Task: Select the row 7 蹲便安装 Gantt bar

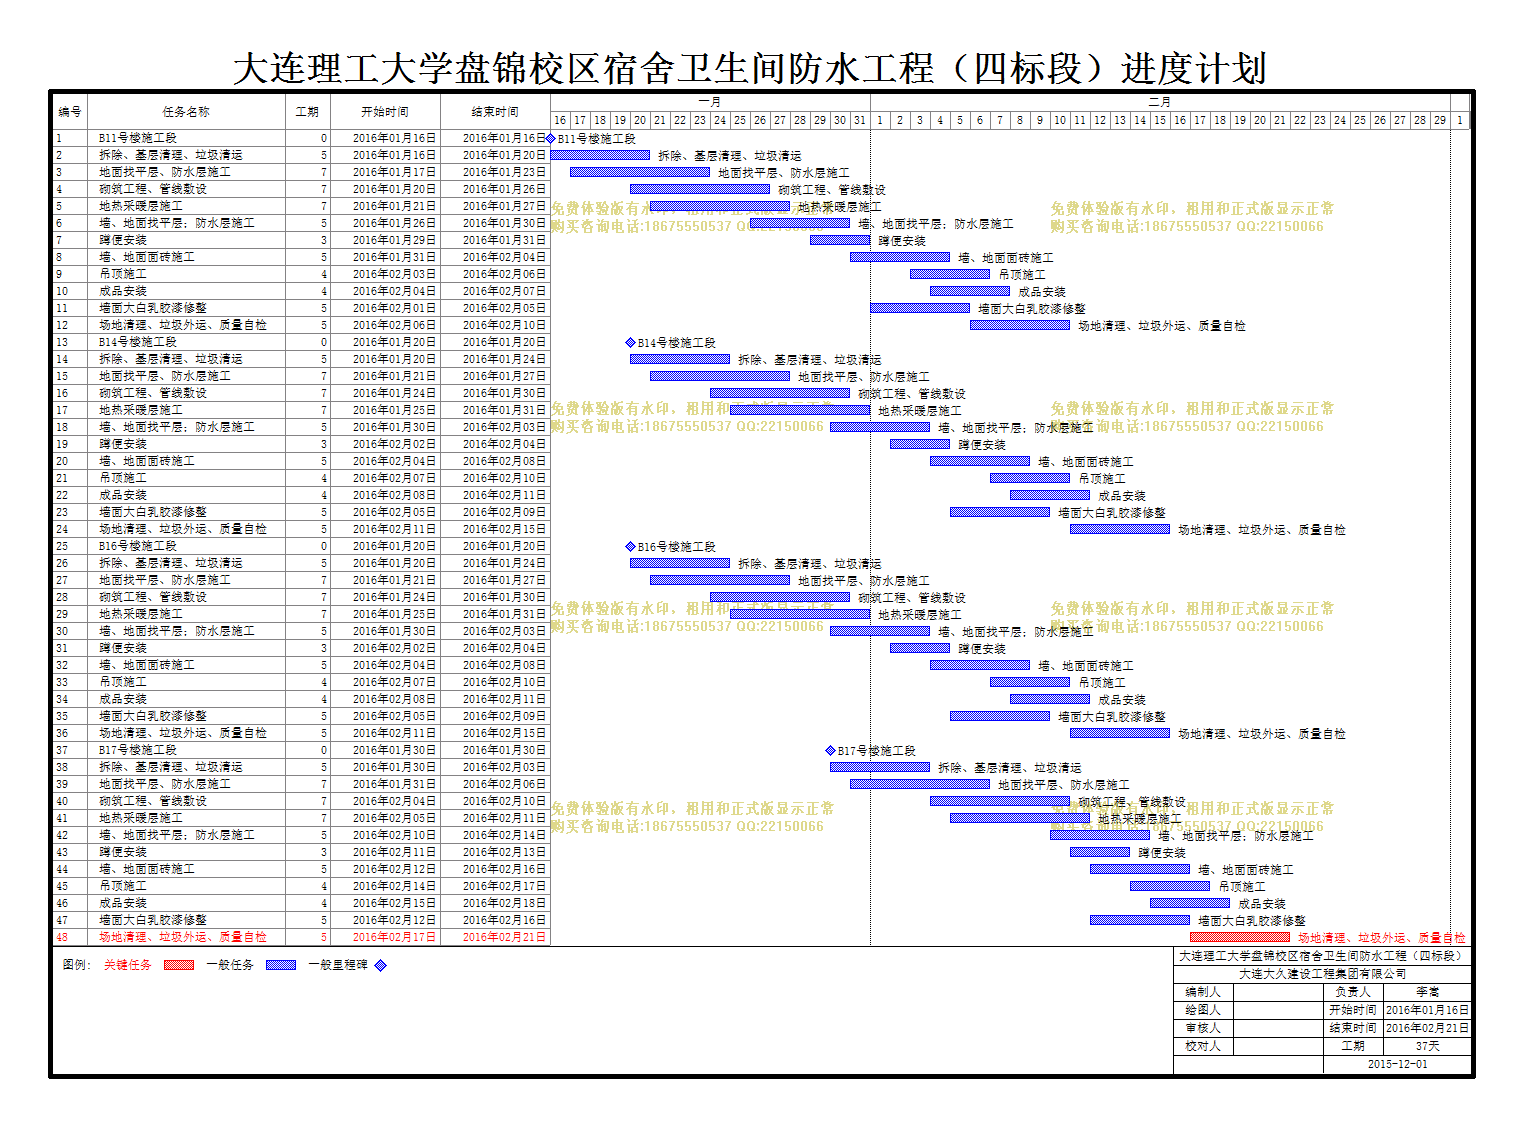Action: click(x=840, y=240)
